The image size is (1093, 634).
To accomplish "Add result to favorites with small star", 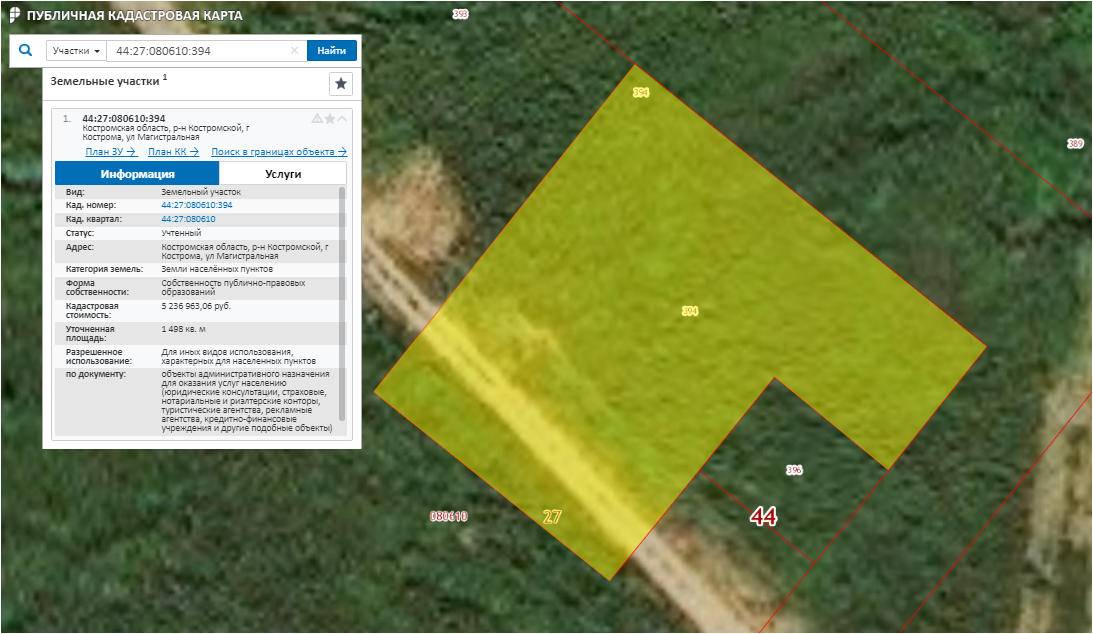I will coord(330,119).
